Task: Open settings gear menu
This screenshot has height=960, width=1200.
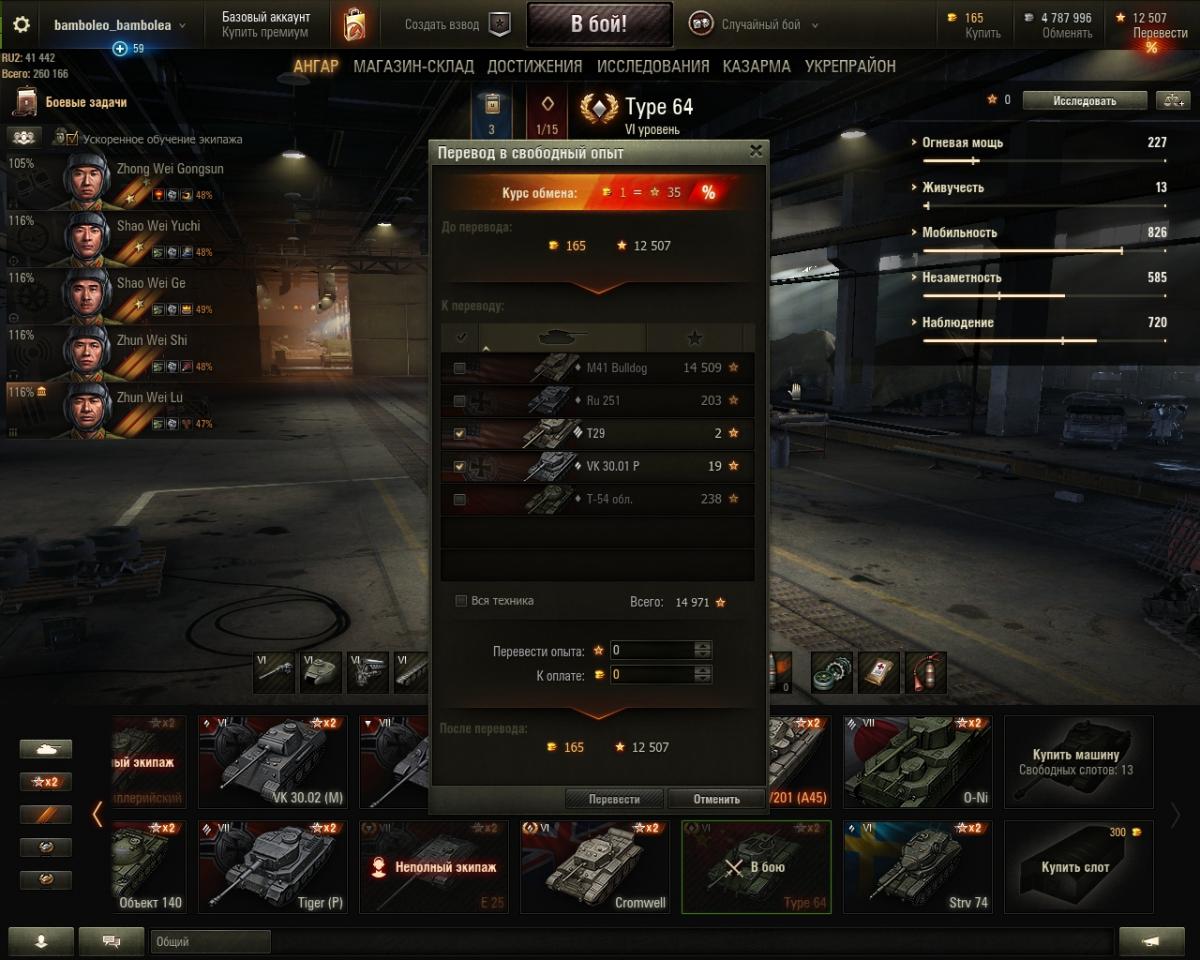Action: coord(21,24)
